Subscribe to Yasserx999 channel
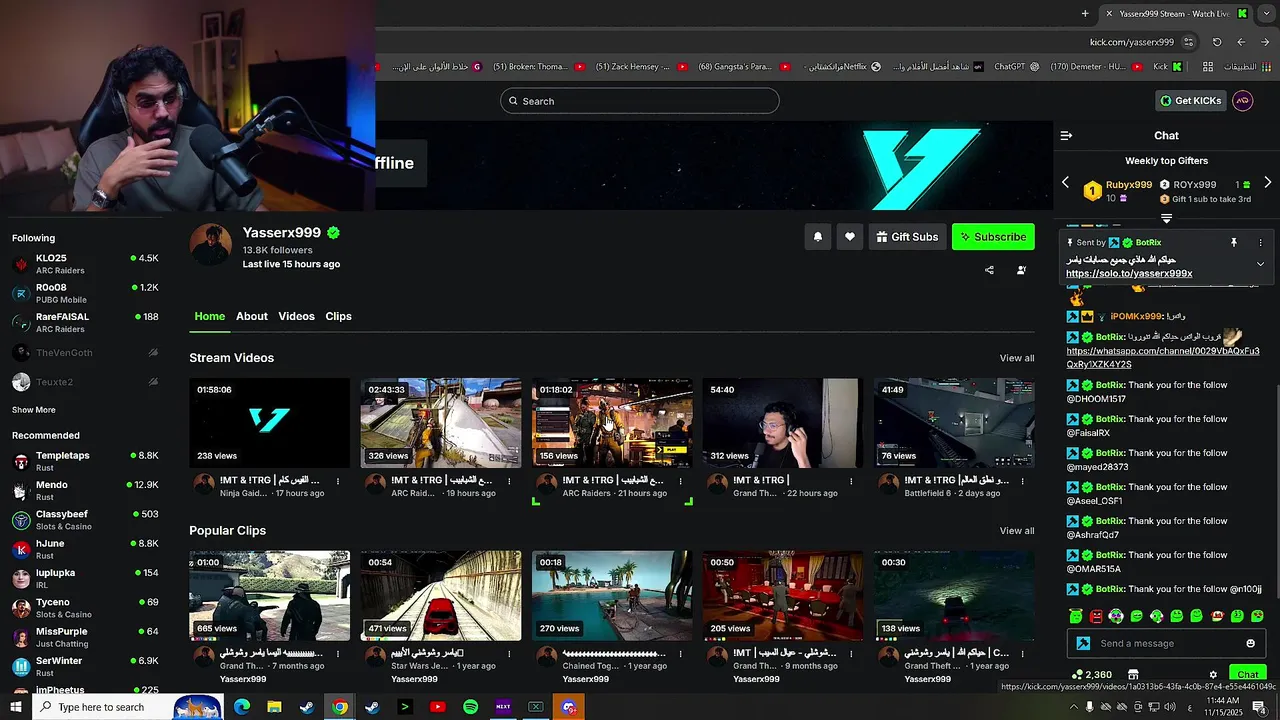Screen dimensions: 1280x720 (x=993, y=237)
